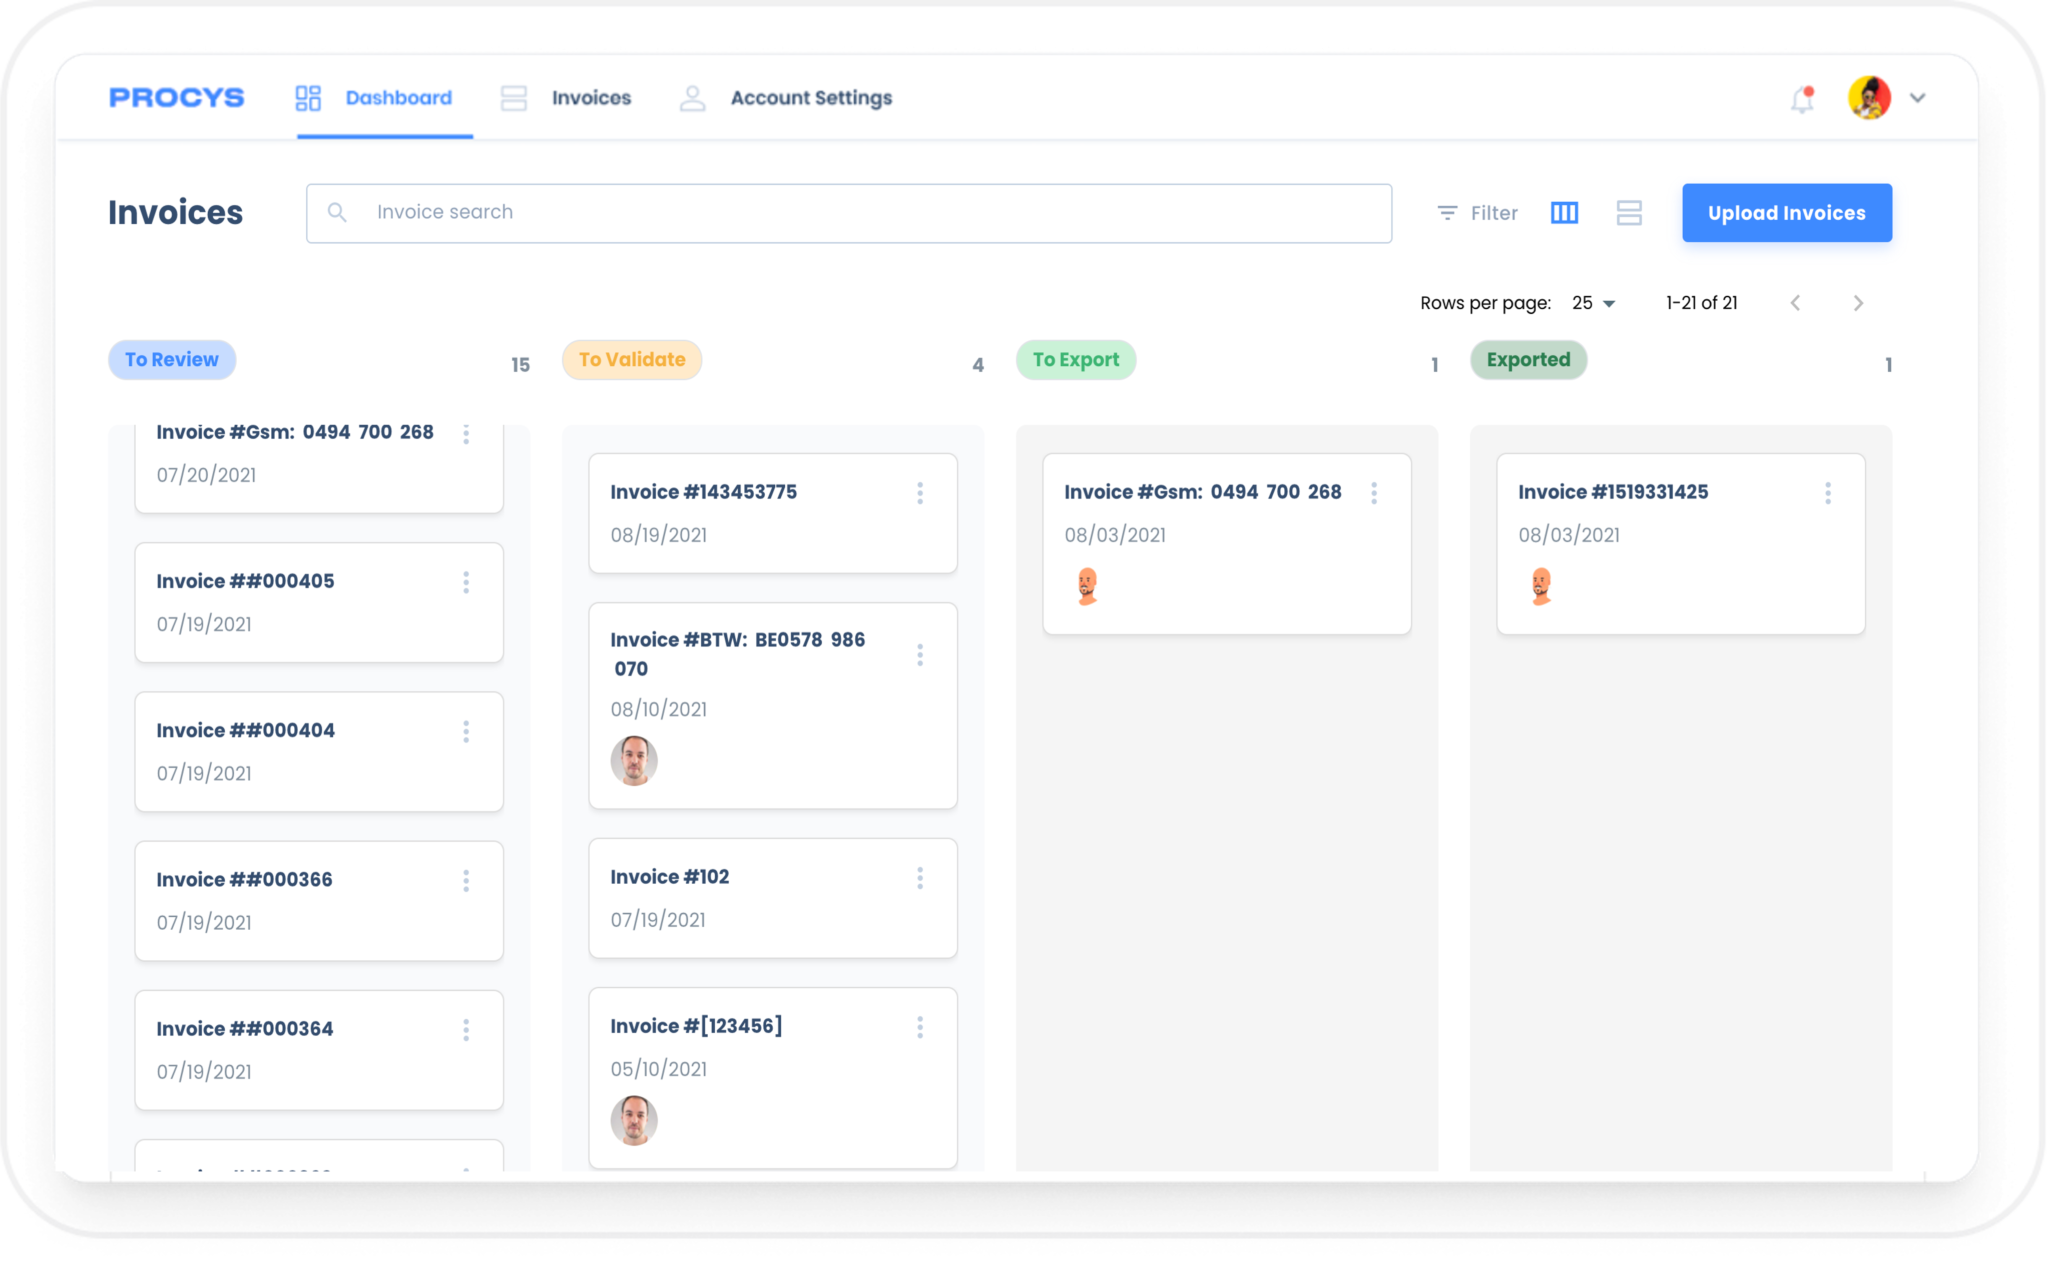
Task: Click the user profile avatar
Action: (x=1869, y=98)
